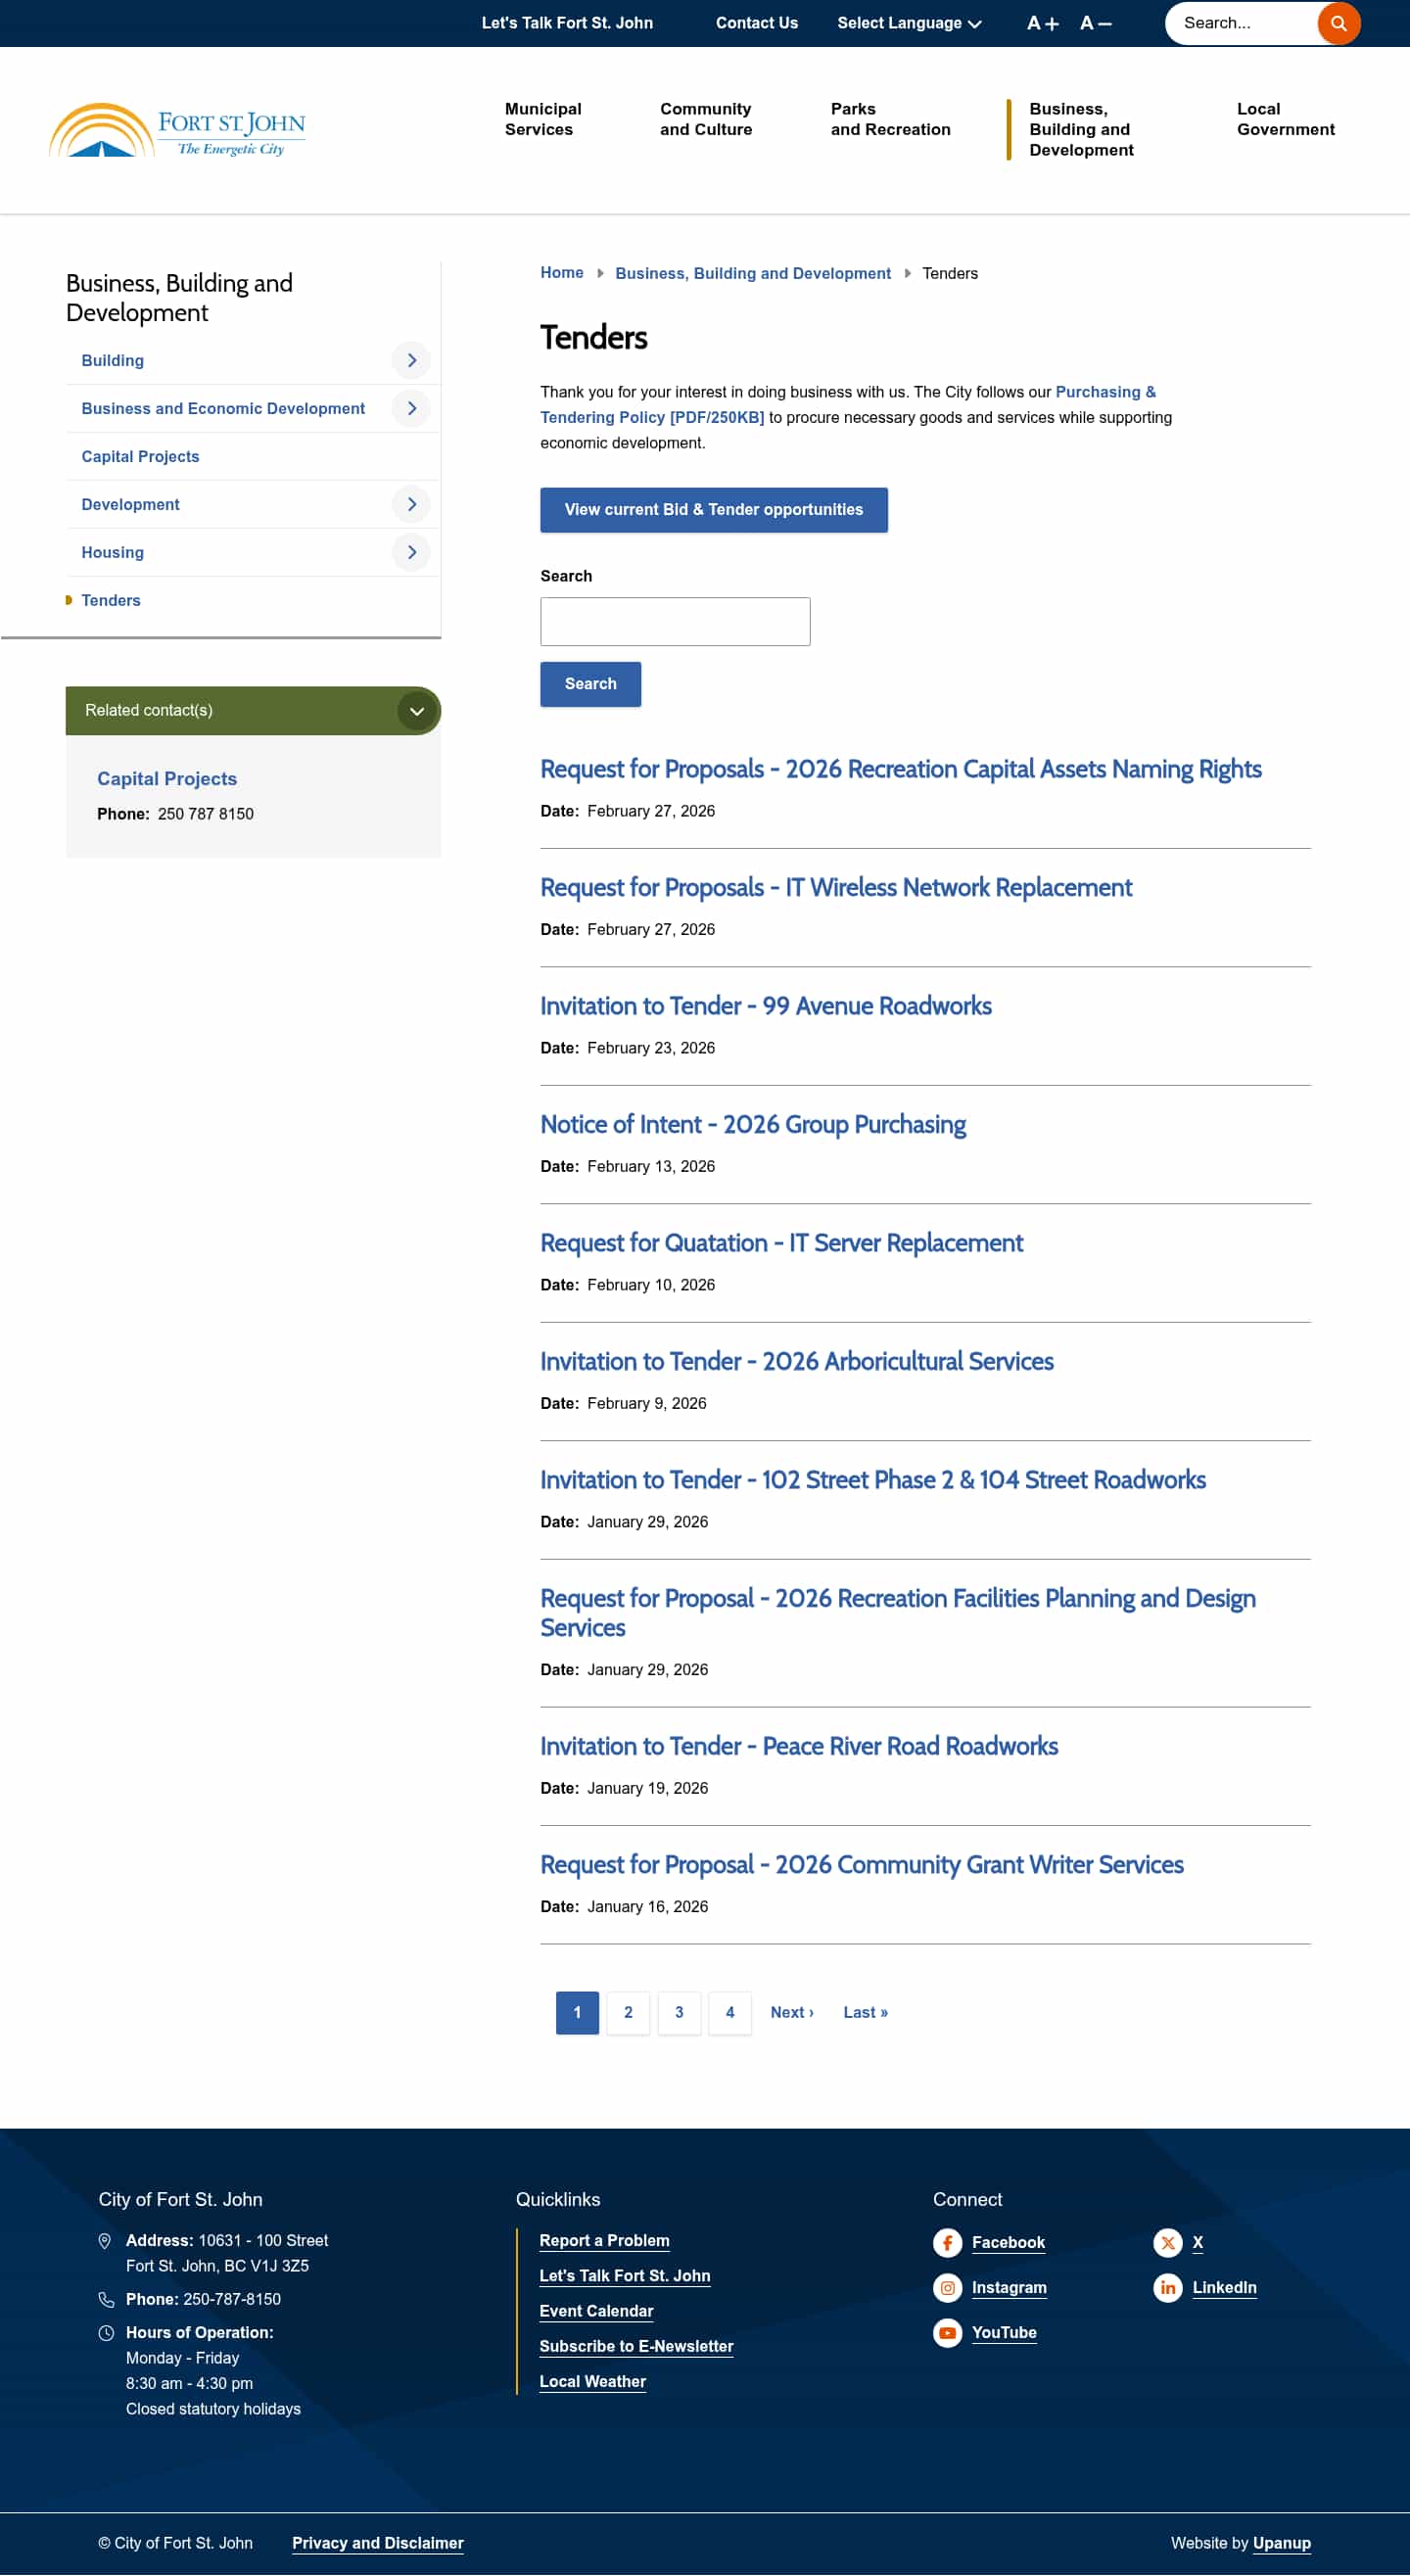The image size is (1410, 2576).
Task: Open the Parks and Recreation menu
Action: 890,119
